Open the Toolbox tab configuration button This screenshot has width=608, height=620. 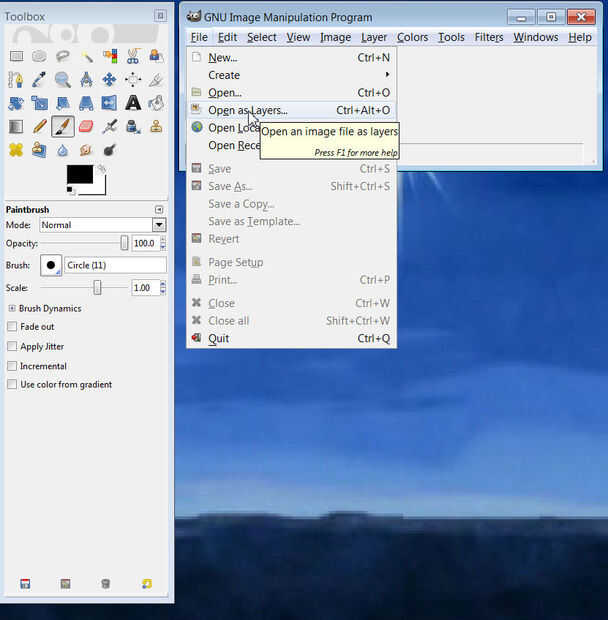click(x=160, y=15)
